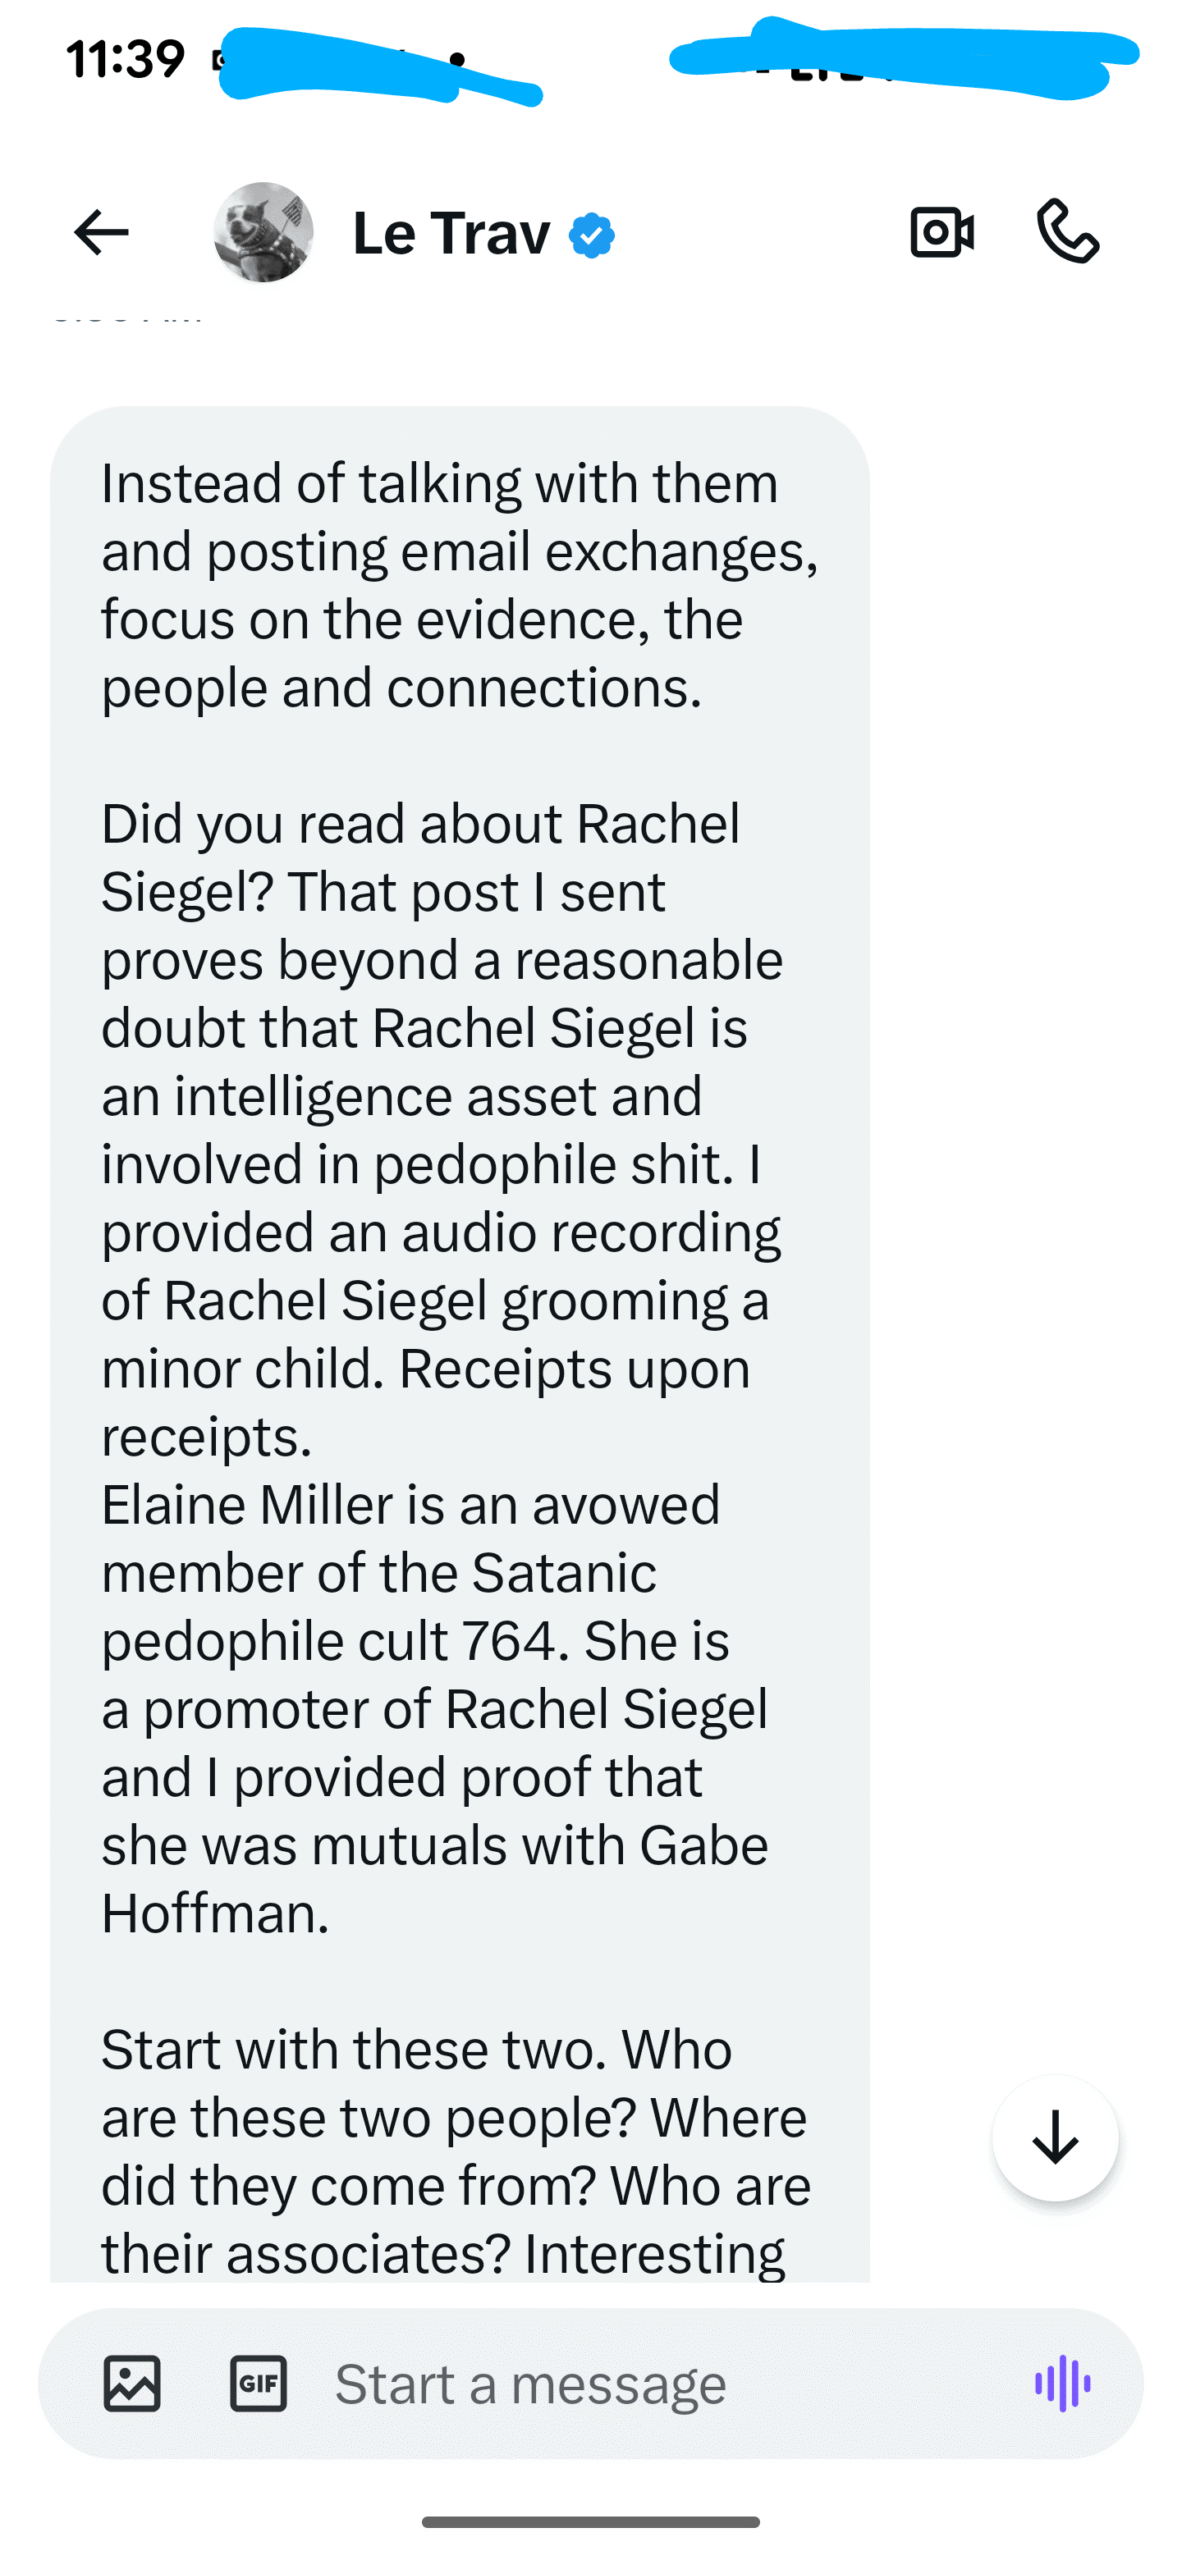The width and height of the screenshot is (1182, 2560).
Task: Start a video call with Le Trav
Action: coord(941,232)
